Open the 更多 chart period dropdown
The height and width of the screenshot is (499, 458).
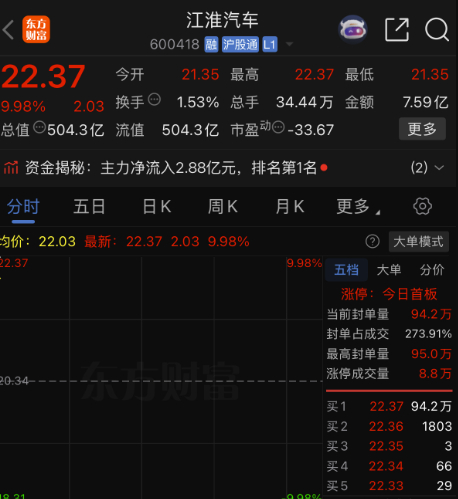tap(358, 207)
